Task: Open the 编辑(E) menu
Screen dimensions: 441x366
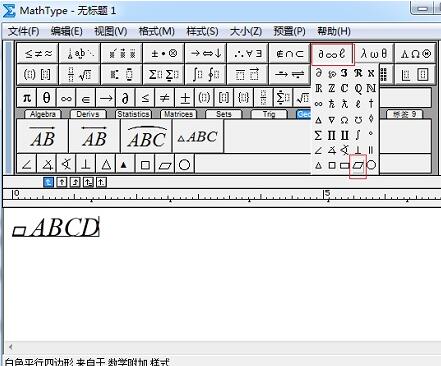Action: [66, 31]
